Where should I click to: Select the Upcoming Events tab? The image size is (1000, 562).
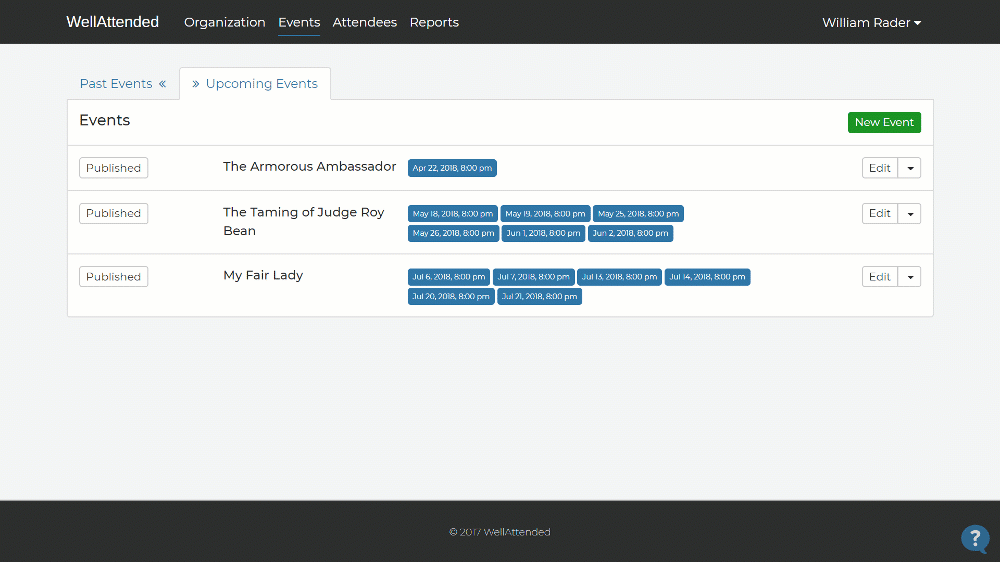[x=255, y=84]
